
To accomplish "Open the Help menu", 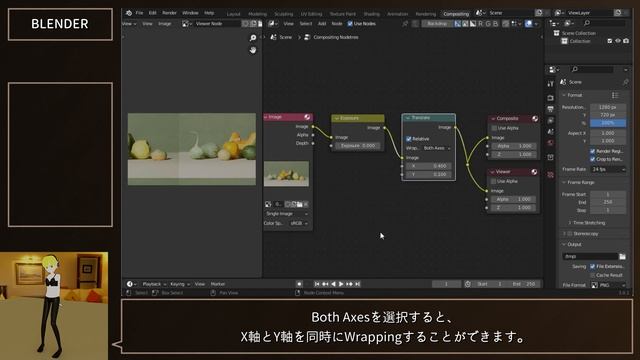I will coord(209,13).
